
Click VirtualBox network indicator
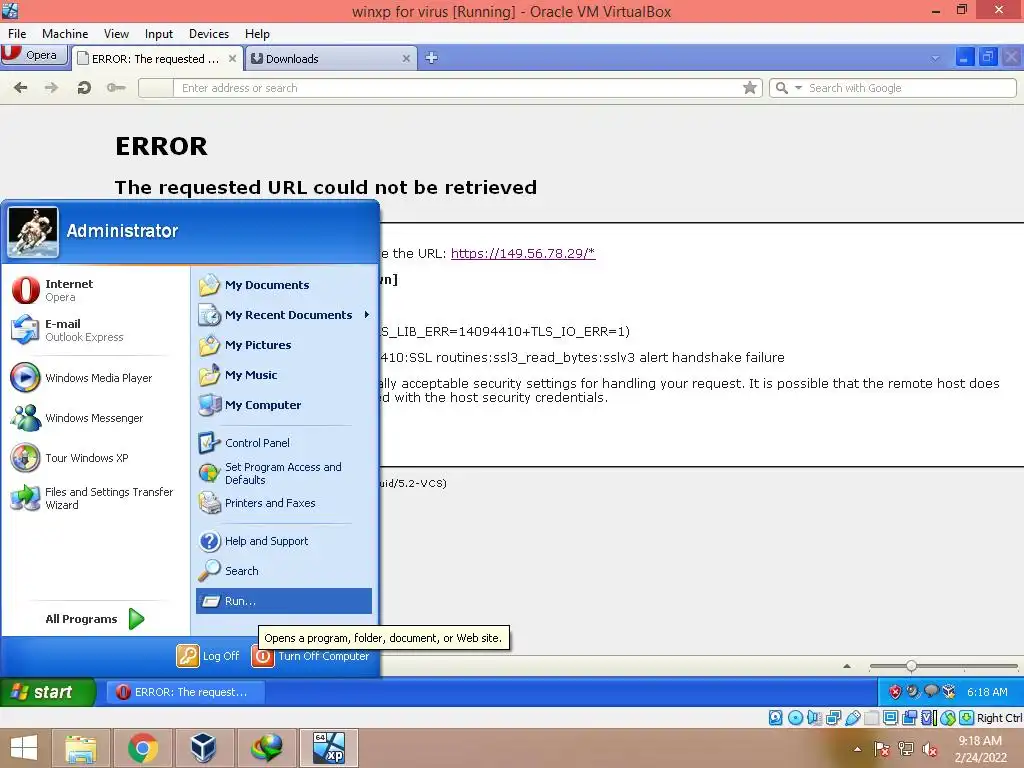pos(833,718)
